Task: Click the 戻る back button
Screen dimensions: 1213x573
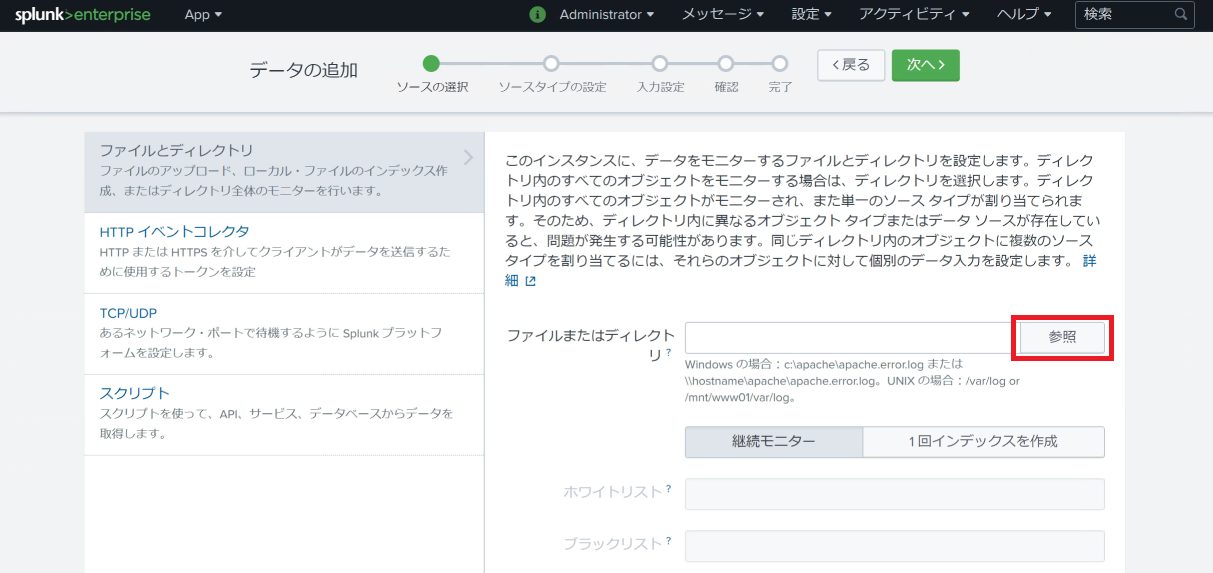Action: (x=851, y=65)
